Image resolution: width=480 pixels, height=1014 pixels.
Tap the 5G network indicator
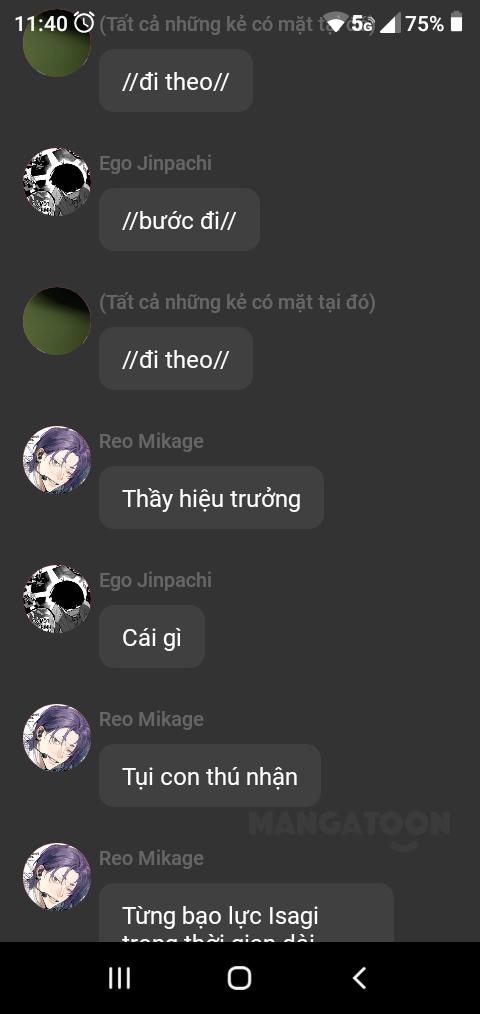coord(363,24)
